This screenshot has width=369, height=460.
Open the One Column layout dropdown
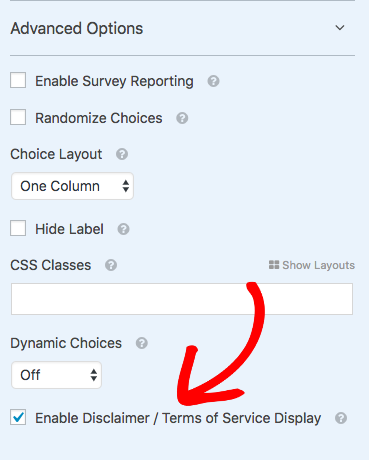click(x=72, y=186)
